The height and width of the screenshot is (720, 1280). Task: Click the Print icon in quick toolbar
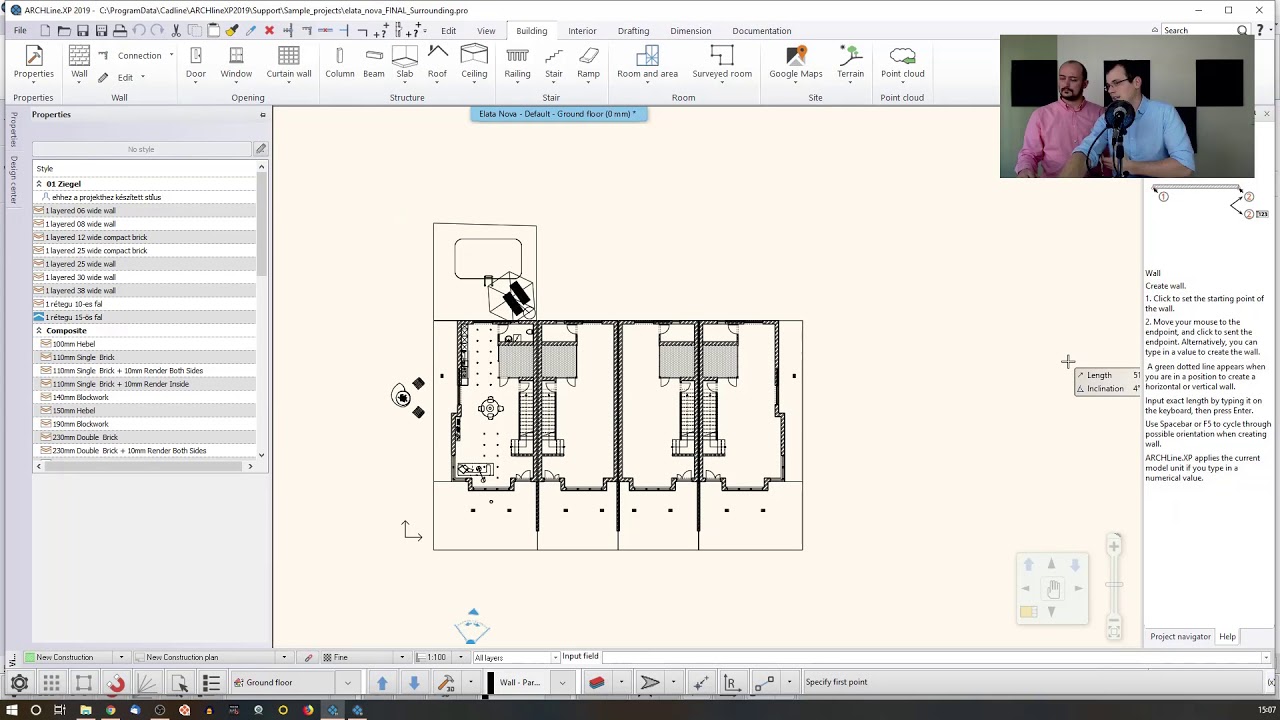click(120, 31)
